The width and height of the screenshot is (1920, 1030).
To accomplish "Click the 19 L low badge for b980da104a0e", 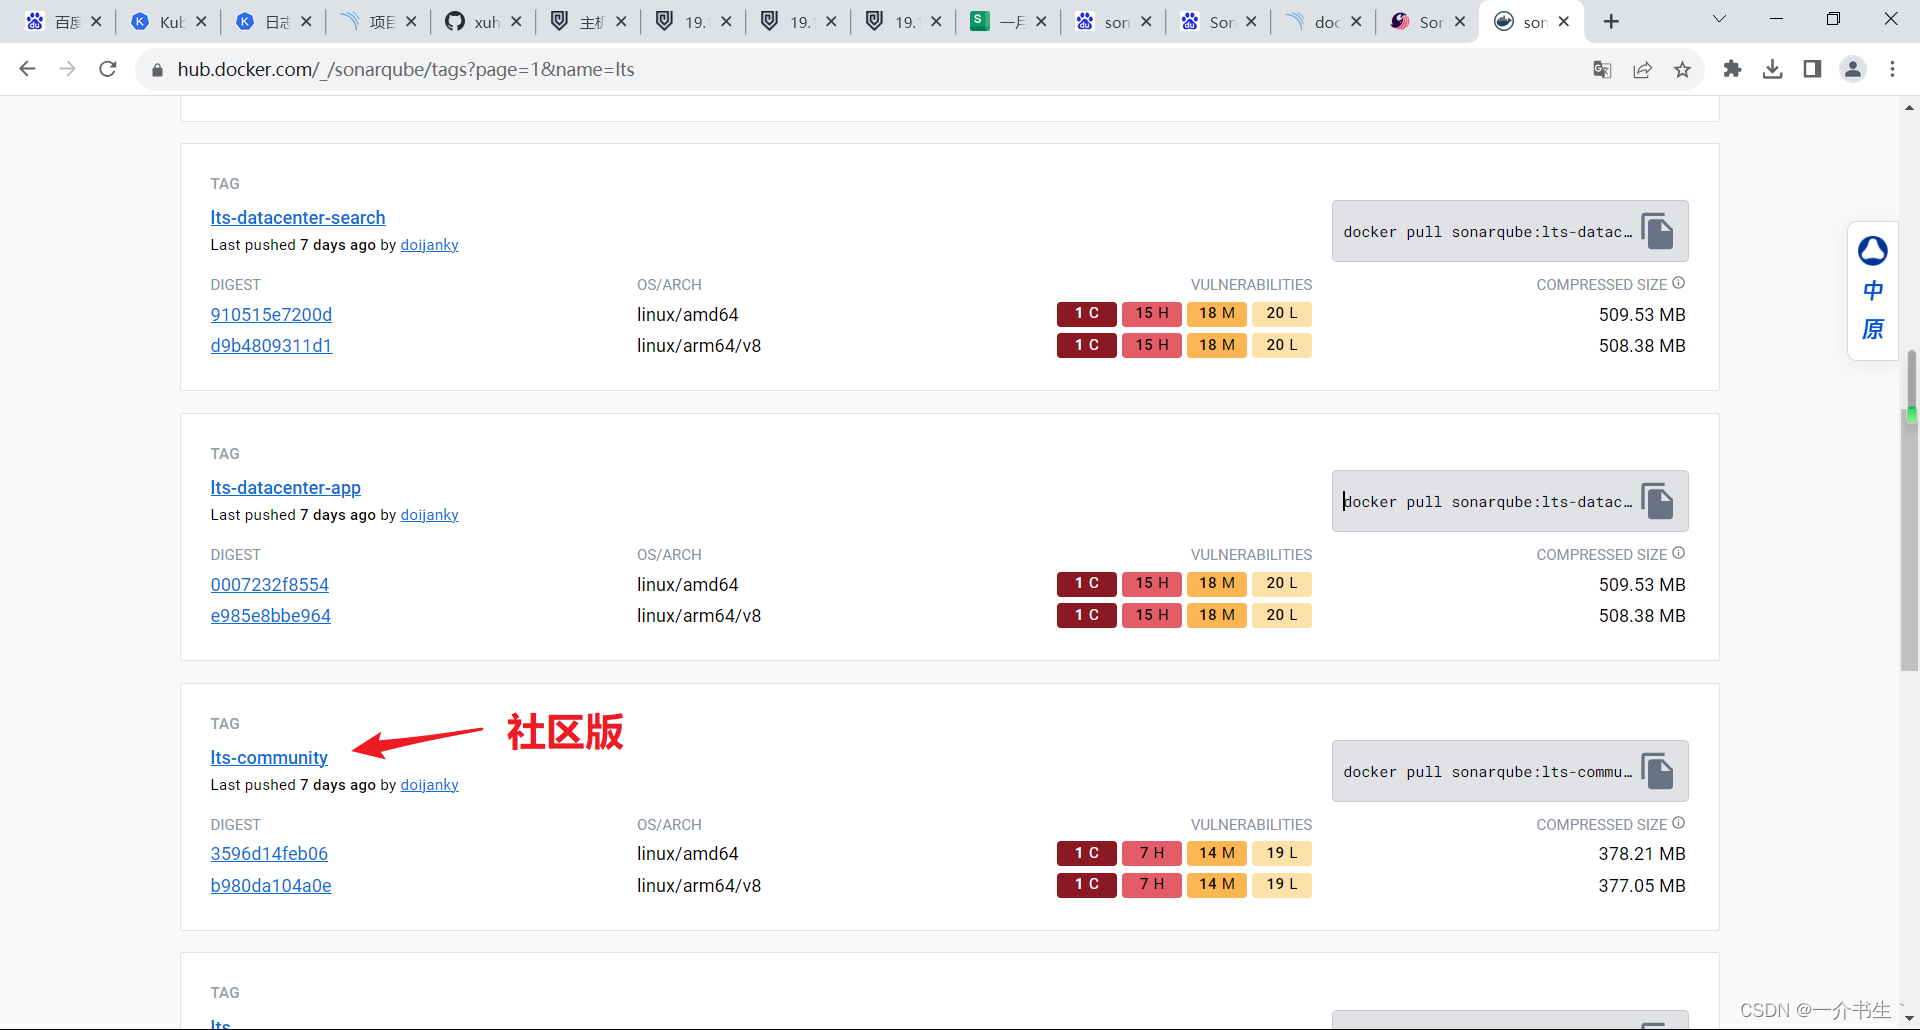I will (x=1282, y=884).
